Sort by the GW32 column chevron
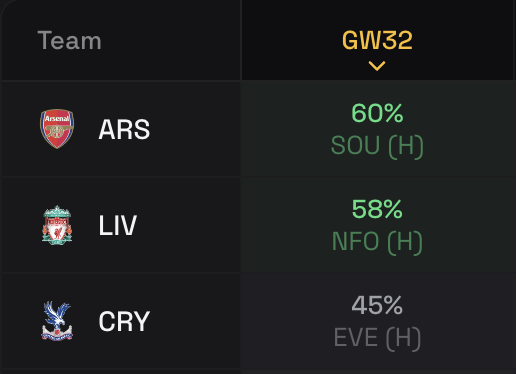The height and width of the screenshot is (374, 516). [377, 66]
